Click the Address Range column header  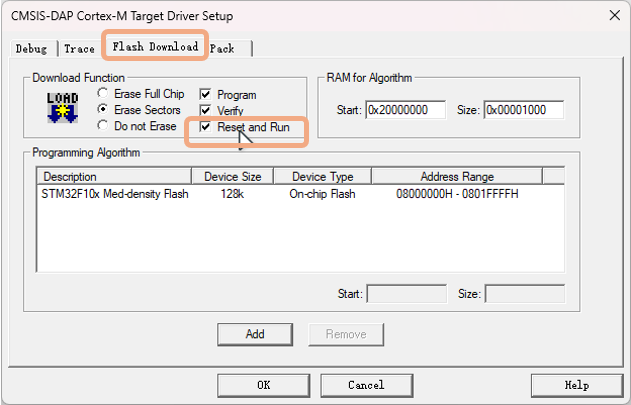pos(457,177)
